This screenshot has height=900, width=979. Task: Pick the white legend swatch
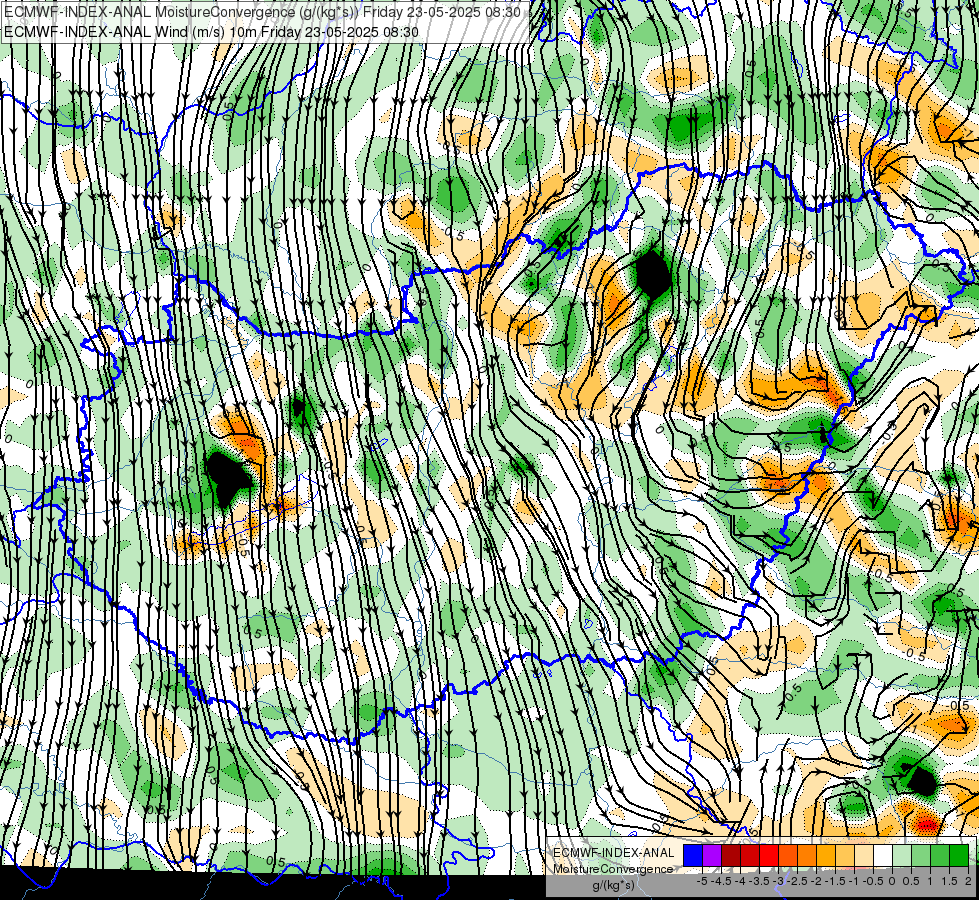(883, 855)
